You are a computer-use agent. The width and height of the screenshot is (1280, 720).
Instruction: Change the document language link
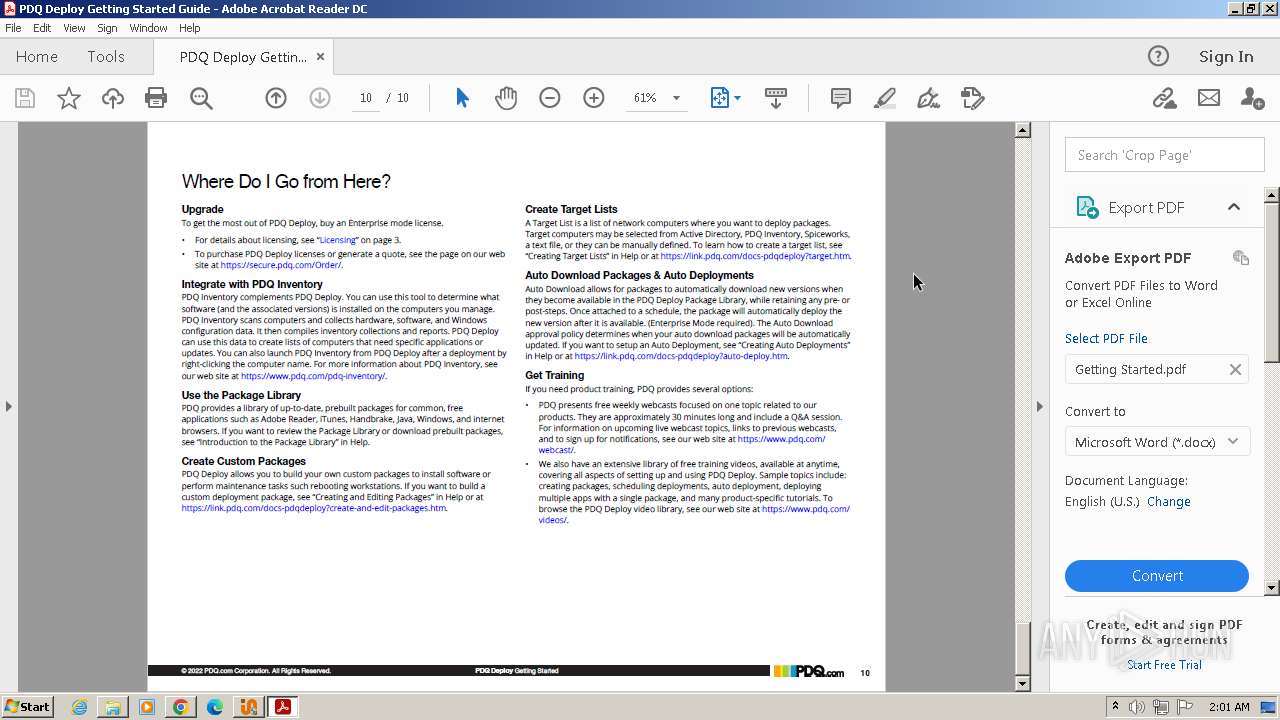click(1169, 502)
